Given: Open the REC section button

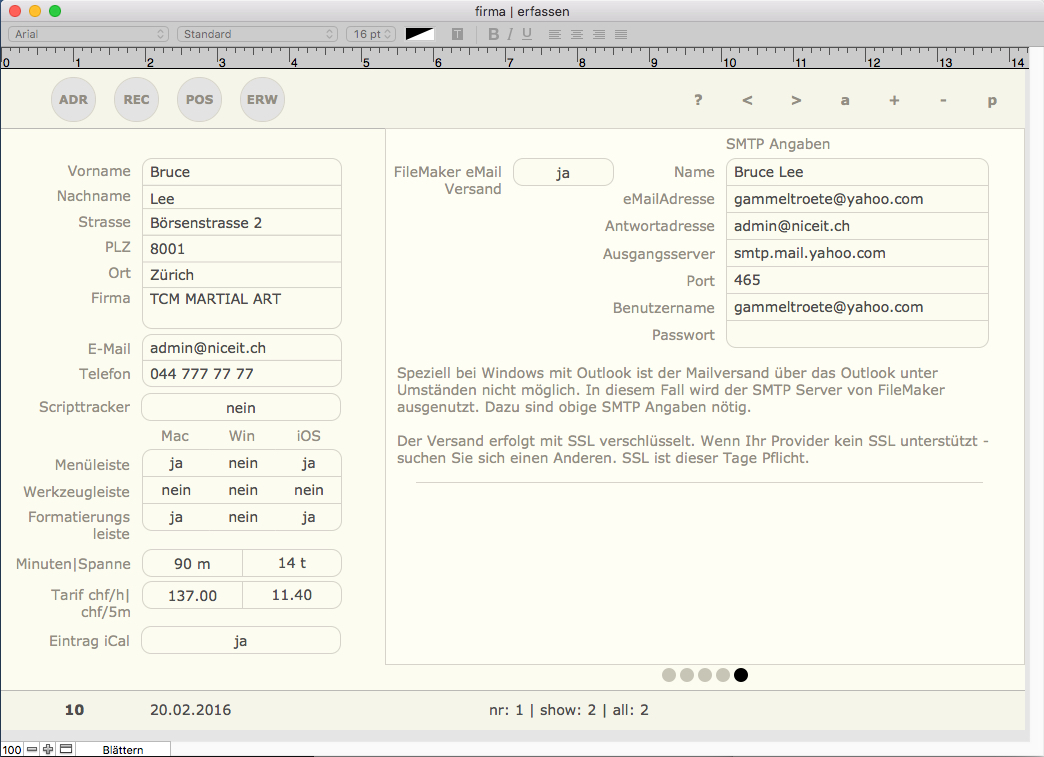Looking at the screenshot, I should click(x=136, y=100).
